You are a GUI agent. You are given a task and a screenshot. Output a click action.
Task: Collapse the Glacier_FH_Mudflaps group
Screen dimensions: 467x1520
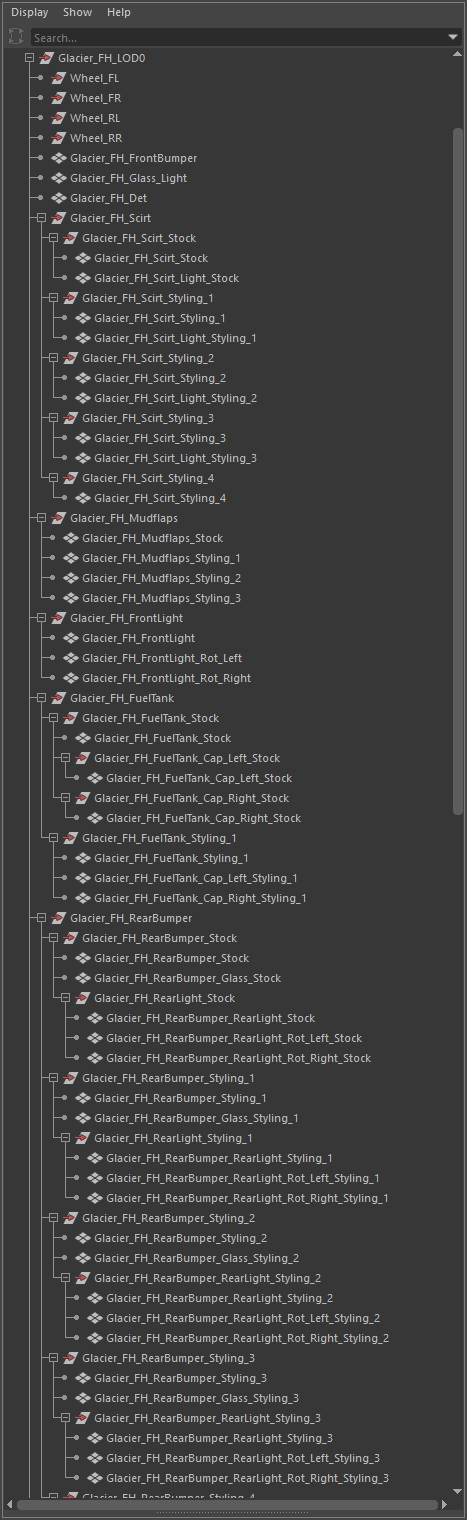42,518
